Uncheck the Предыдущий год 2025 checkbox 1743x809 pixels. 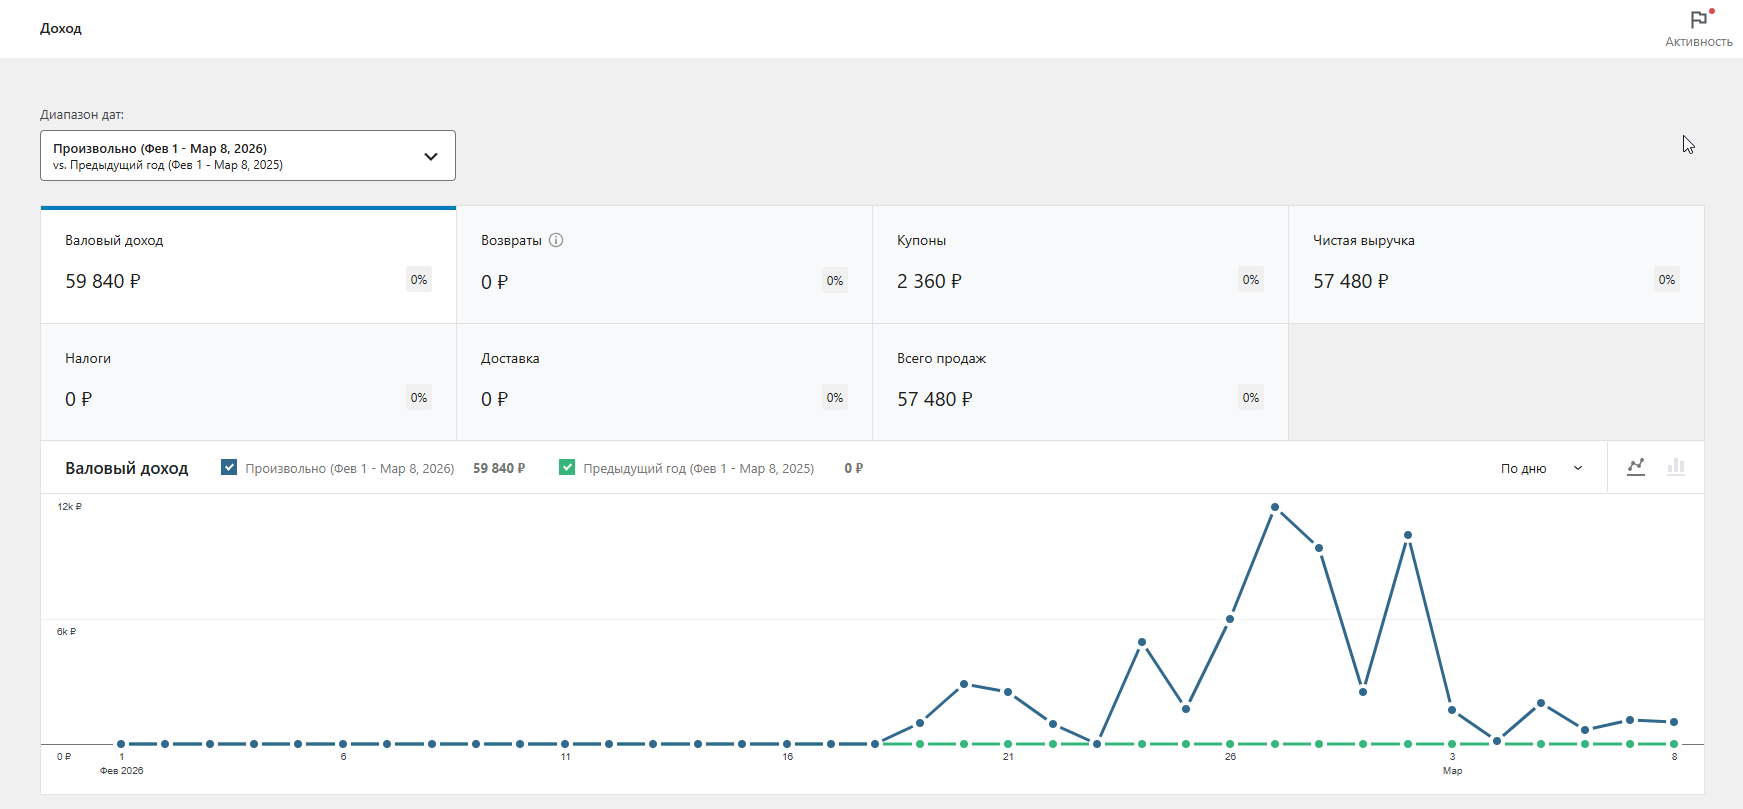[567, 467]
